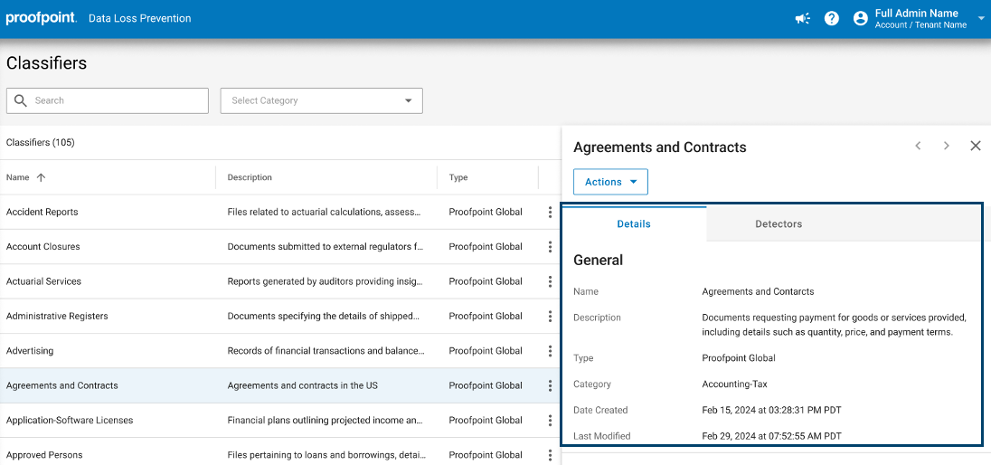The image size is (992, 466).
Task: Click the search magnifier icon
Action: click(x=21, y=101)
